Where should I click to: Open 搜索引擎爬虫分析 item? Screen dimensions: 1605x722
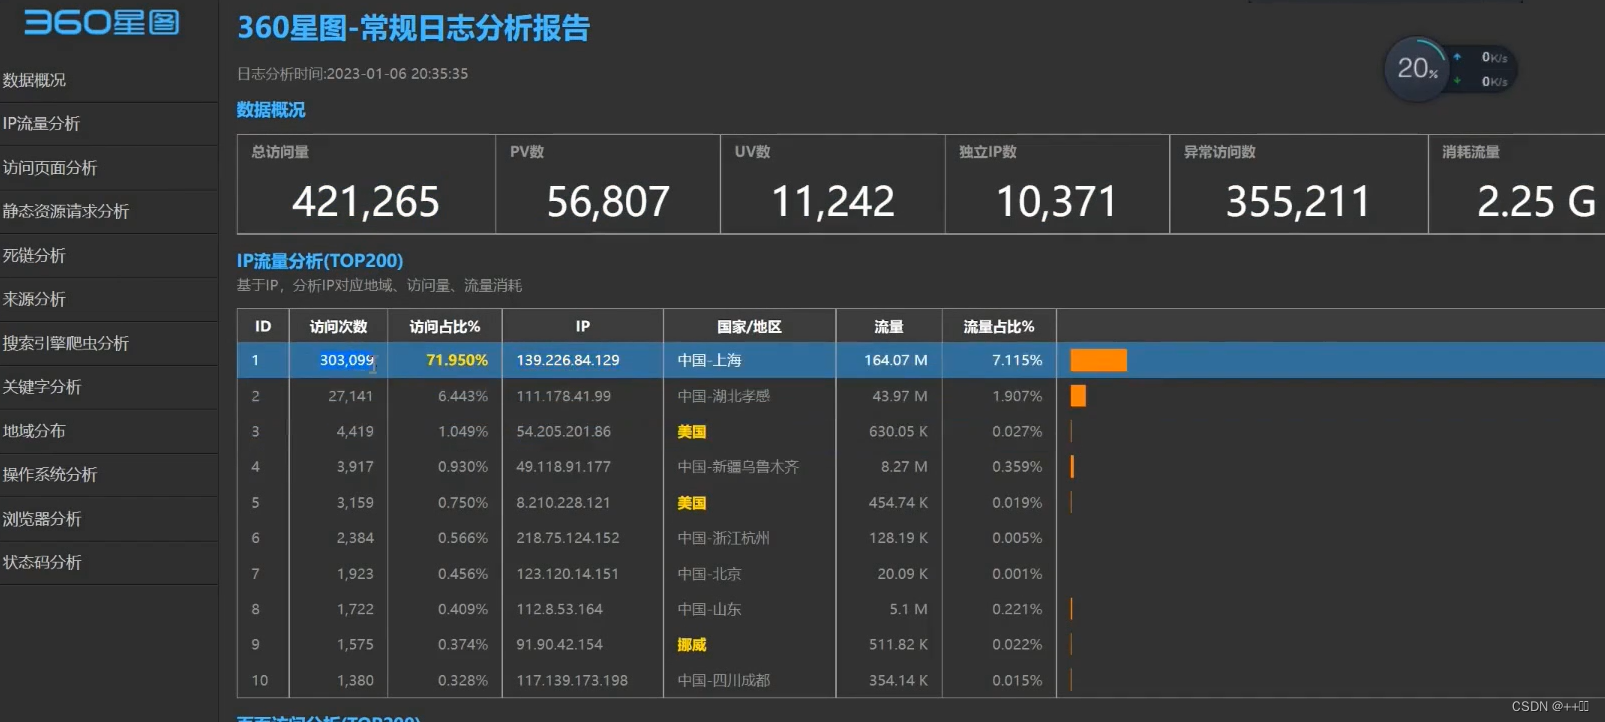66,344
